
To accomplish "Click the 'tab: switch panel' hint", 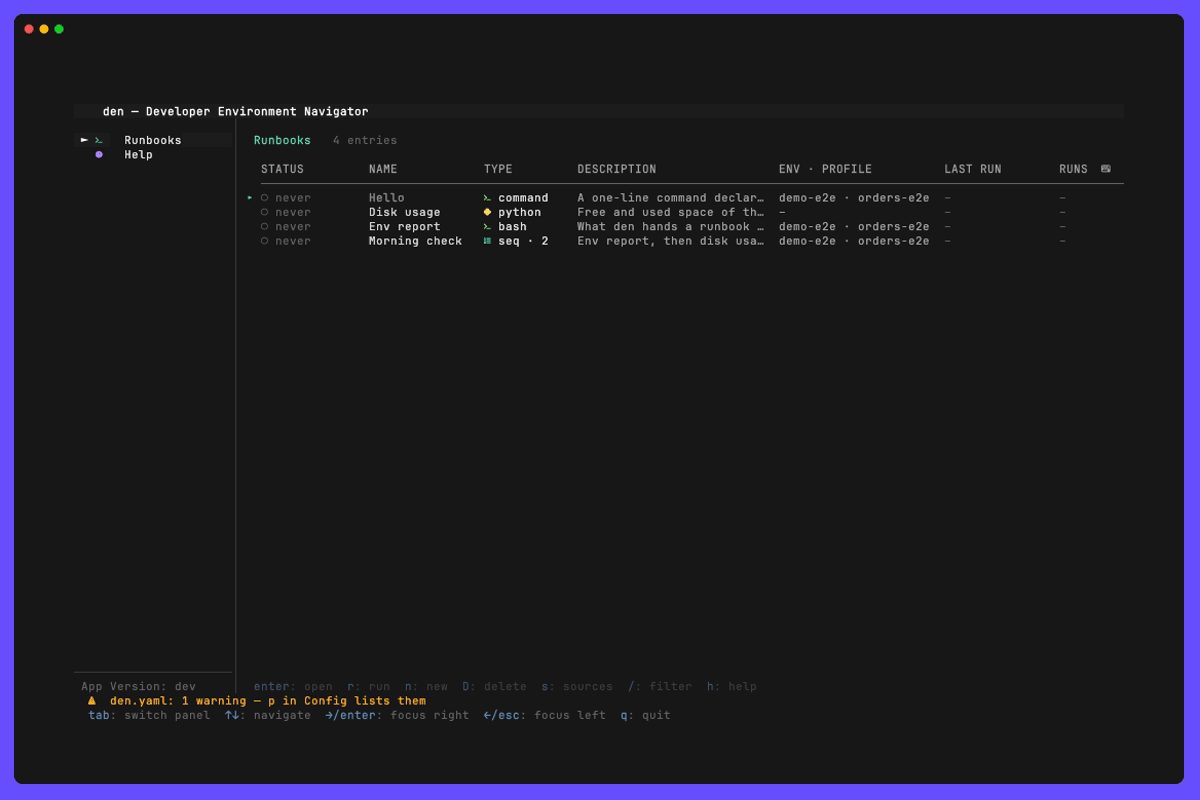I will [150, 715].
